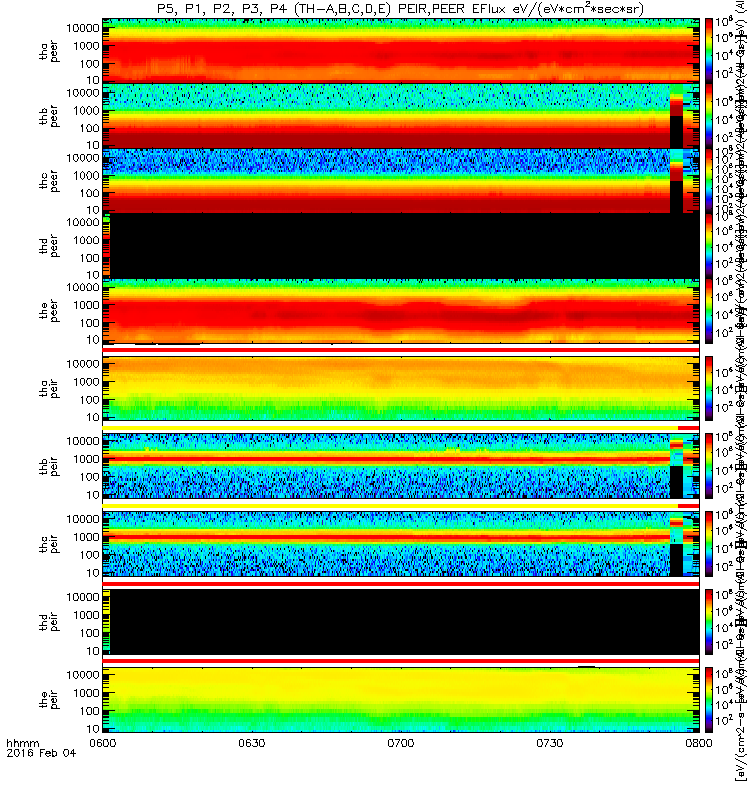Select the "thc peer" panel label
The height and width of the screenshot is (800, 750).
tap(49, 181)
